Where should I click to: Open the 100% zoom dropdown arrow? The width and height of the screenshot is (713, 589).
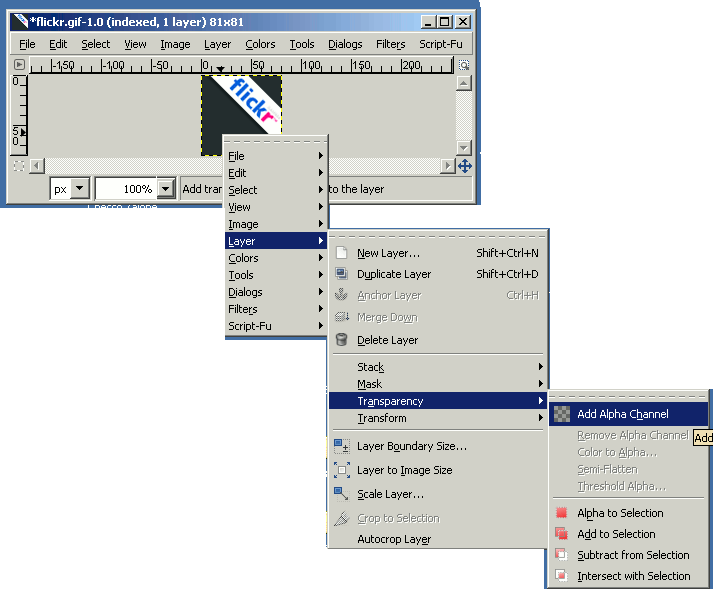pyautogui.click(x=166, y=188)
